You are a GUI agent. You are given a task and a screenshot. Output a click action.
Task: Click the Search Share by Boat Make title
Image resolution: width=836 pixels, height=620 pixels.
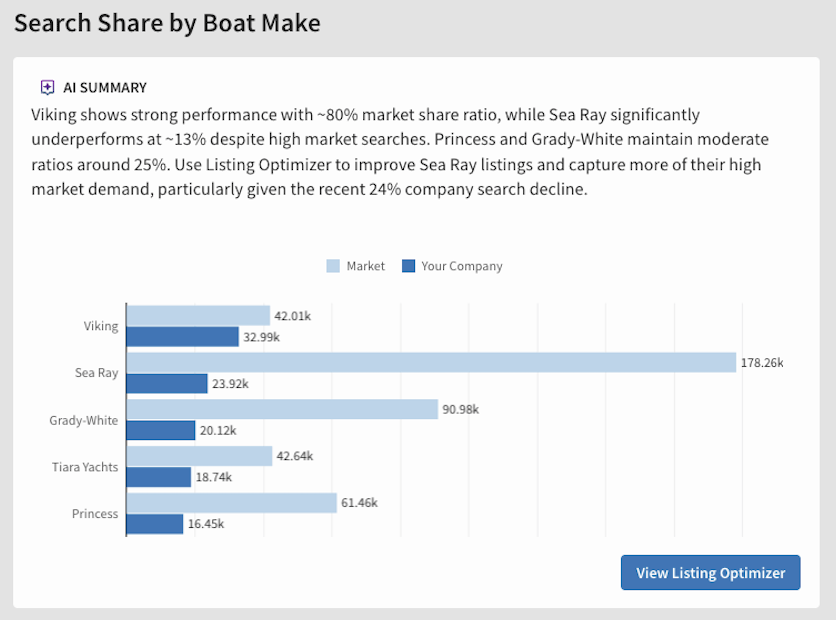167,22
